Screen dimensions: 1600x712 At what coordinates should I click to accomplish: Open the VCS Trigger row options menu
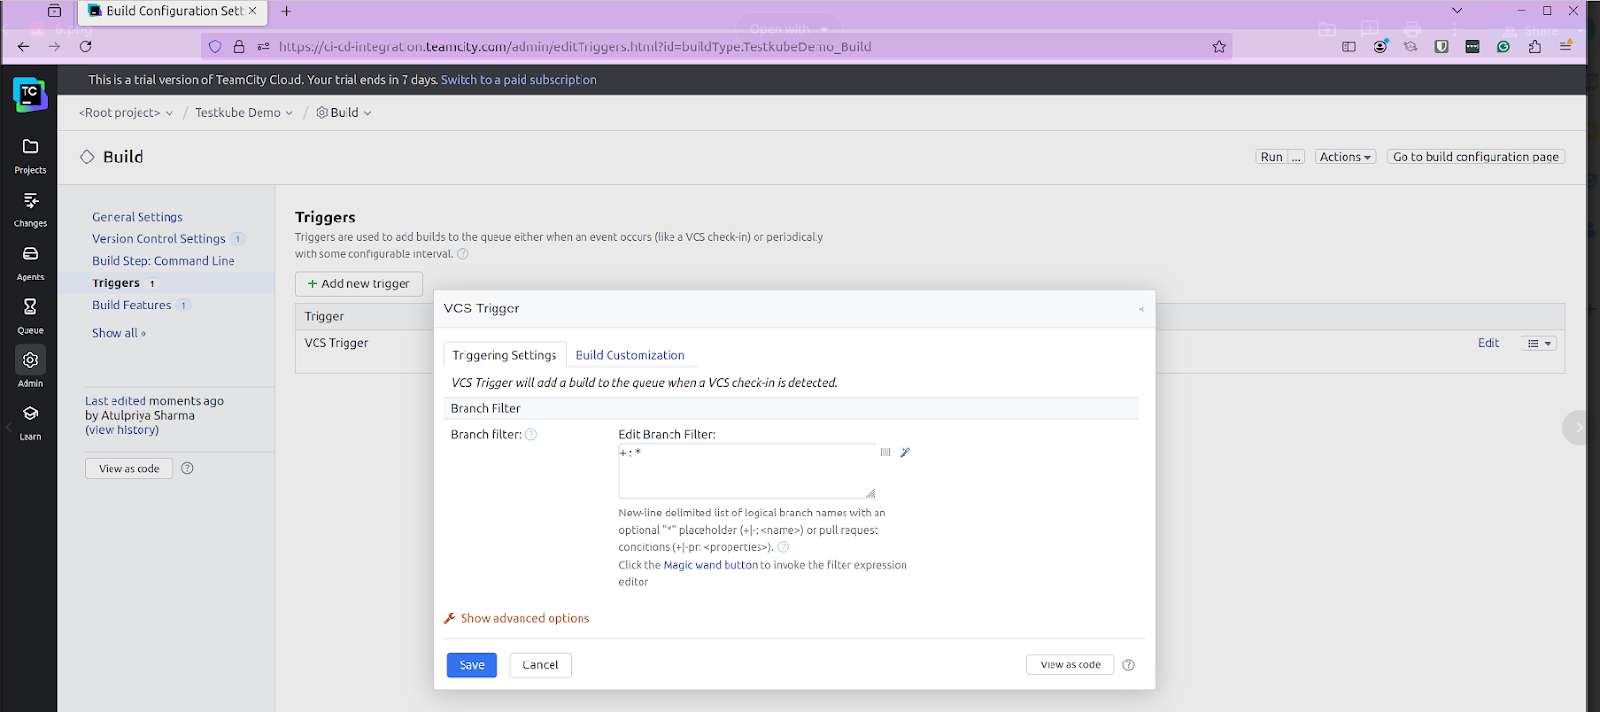(1539, 343)
